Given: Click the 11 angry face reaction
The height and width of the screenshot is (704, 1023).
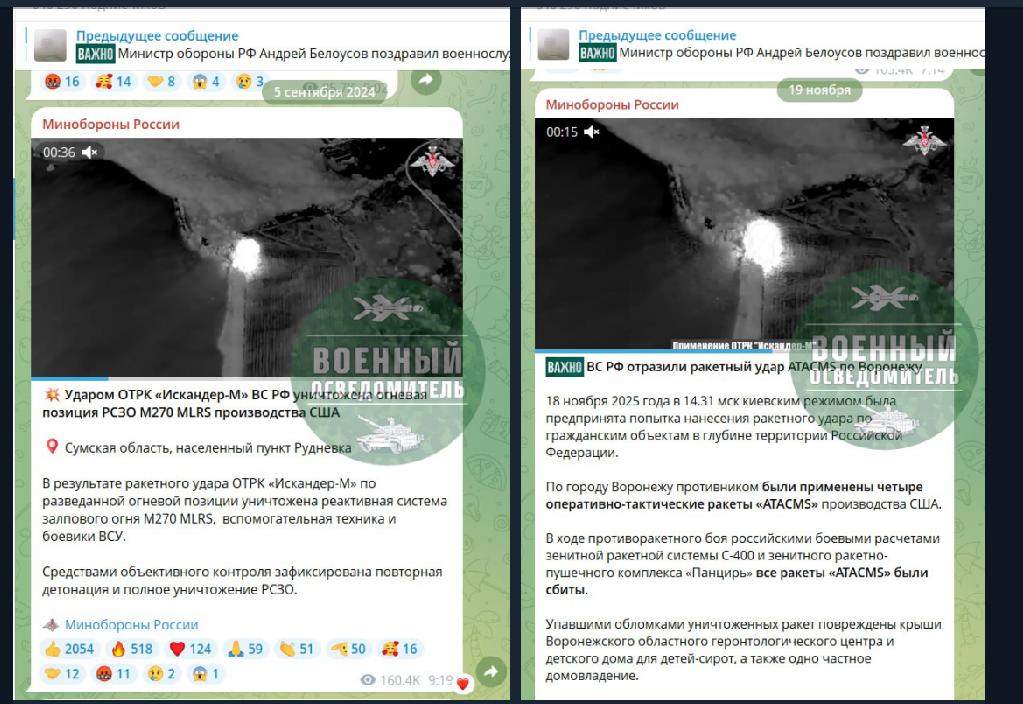Looking at the screenshot, I should [x=114, y=673].
